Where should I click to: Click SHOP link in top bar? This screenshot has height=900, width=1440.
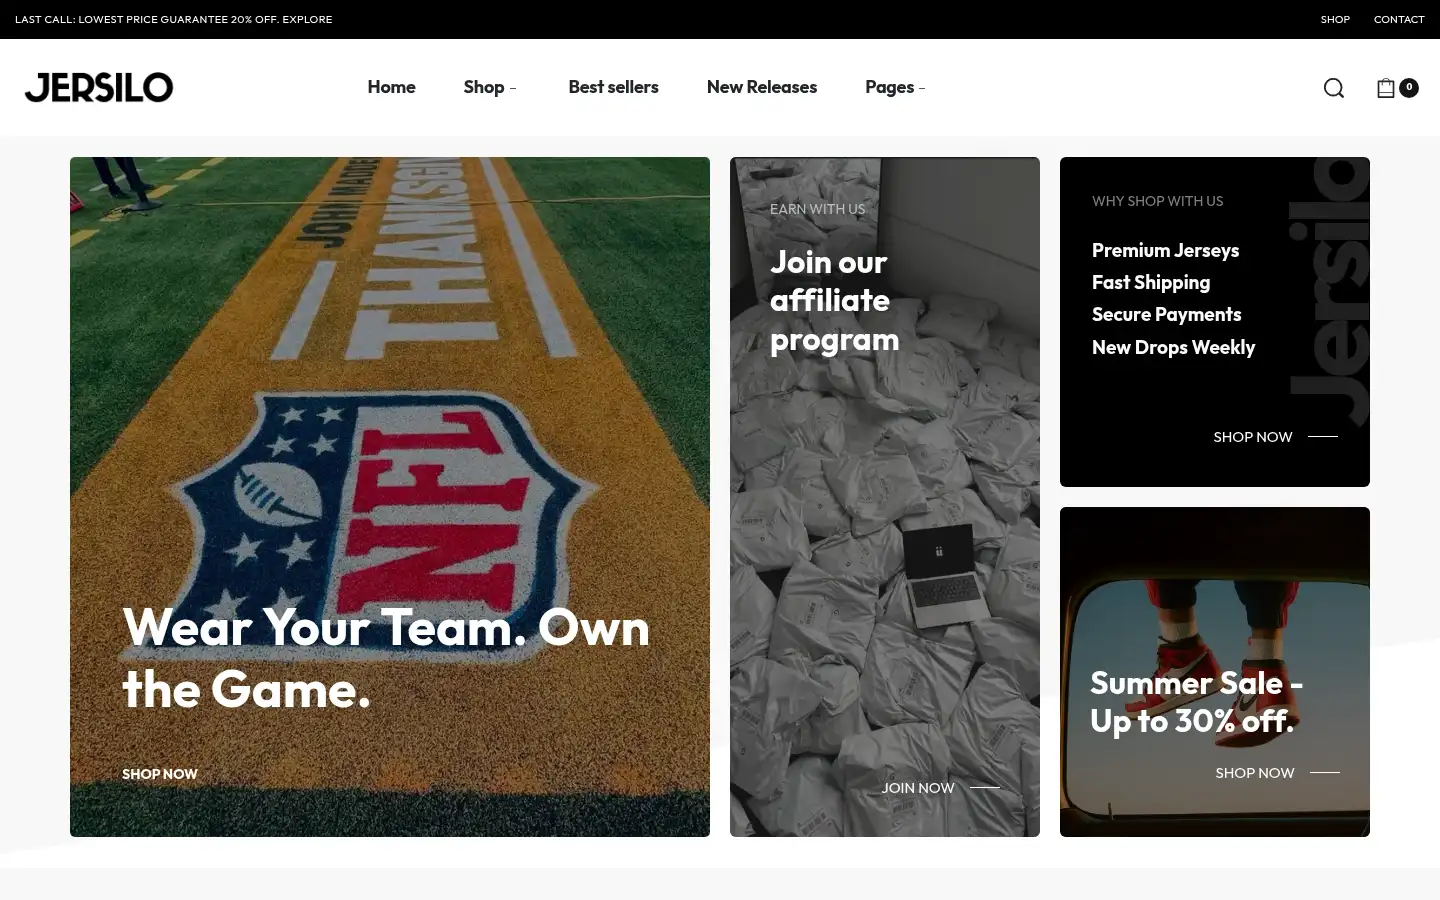[1335, 19]
